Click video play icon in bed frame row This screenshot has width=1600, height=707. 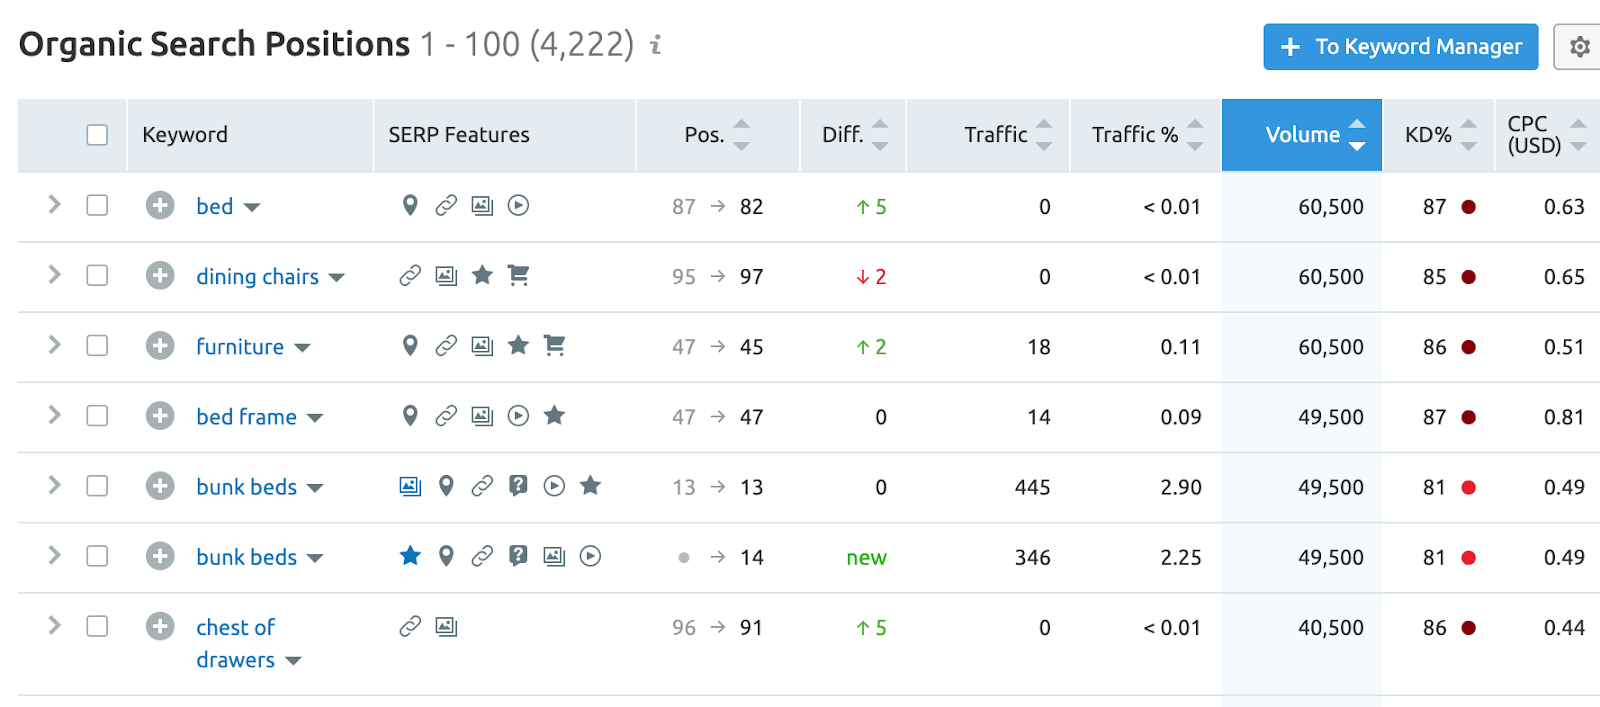[x=518, y=416]
